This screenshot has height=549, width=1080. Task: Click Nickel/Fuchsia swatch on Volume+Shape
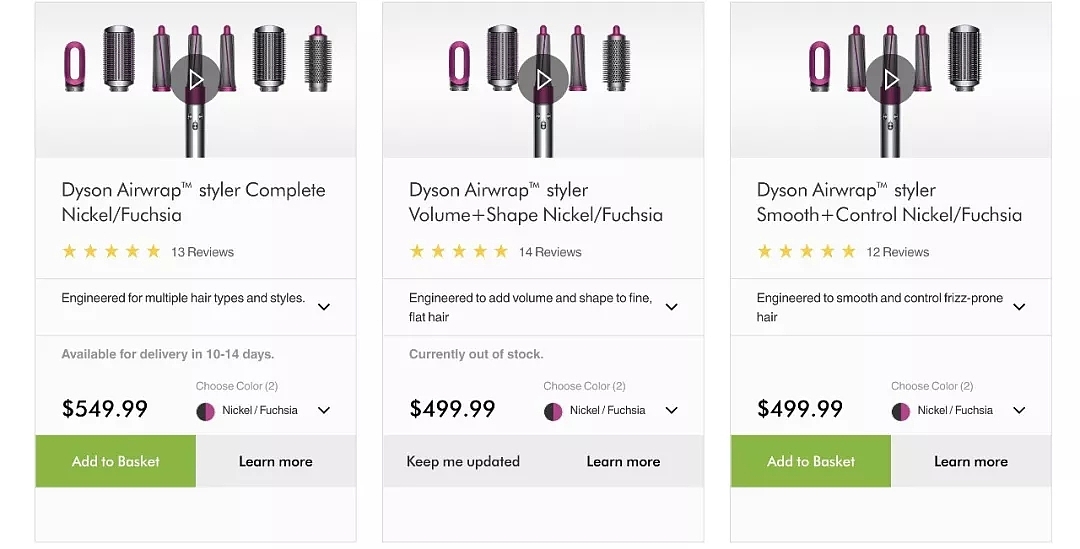click(554, 411)
